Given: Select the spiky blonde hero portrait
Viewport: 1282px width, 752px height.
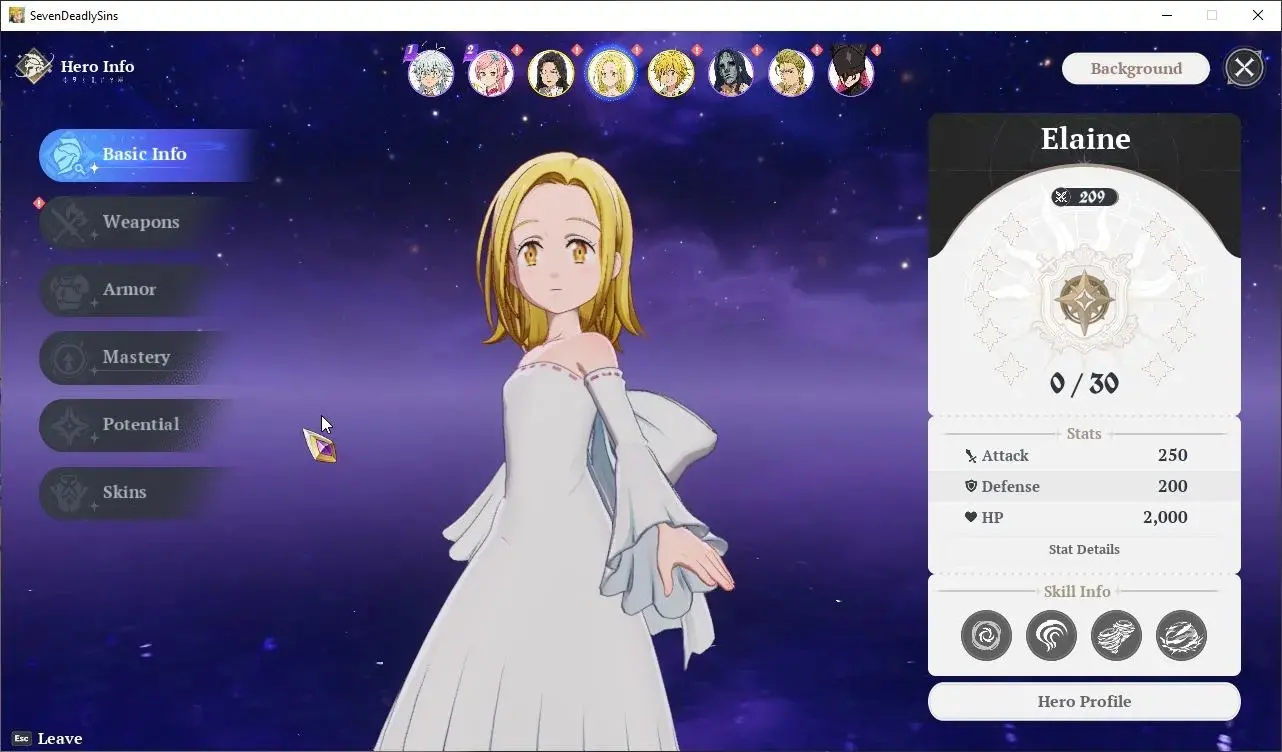Looking at the screenshot, I should 671,73.
